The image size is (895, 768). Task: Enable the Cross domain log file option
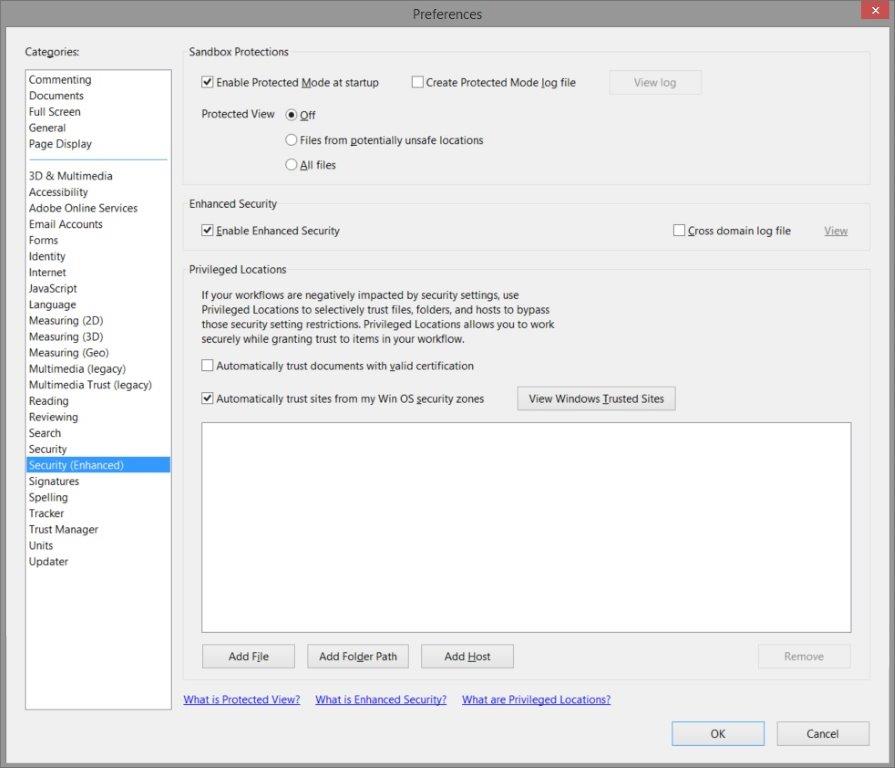pos(676,230)
